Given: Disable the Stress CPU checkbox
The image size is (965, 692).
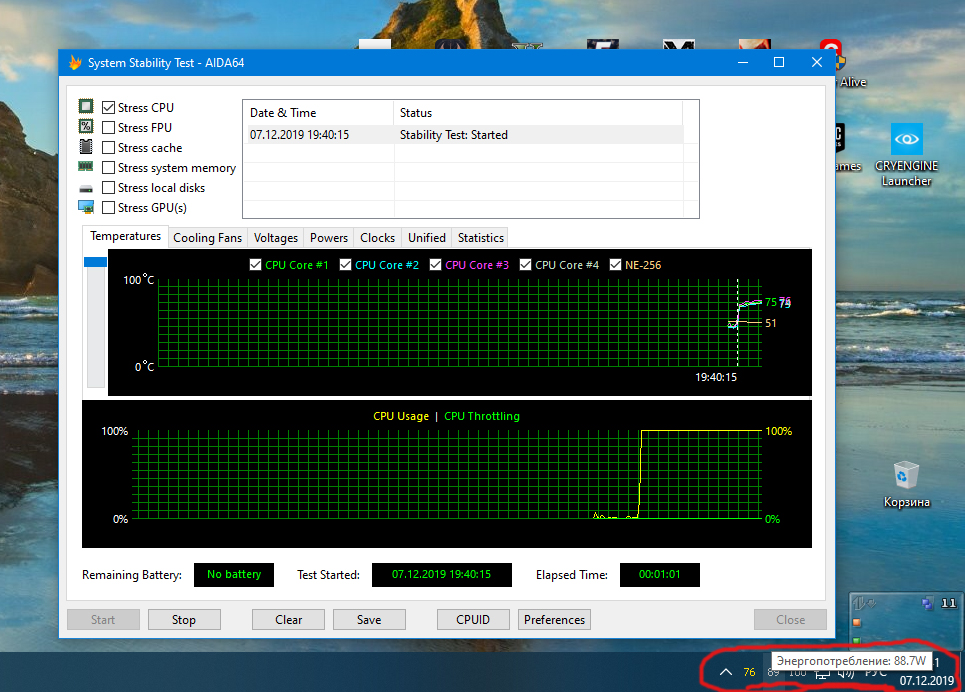Looking at the screenshot, I should point(108,107).
